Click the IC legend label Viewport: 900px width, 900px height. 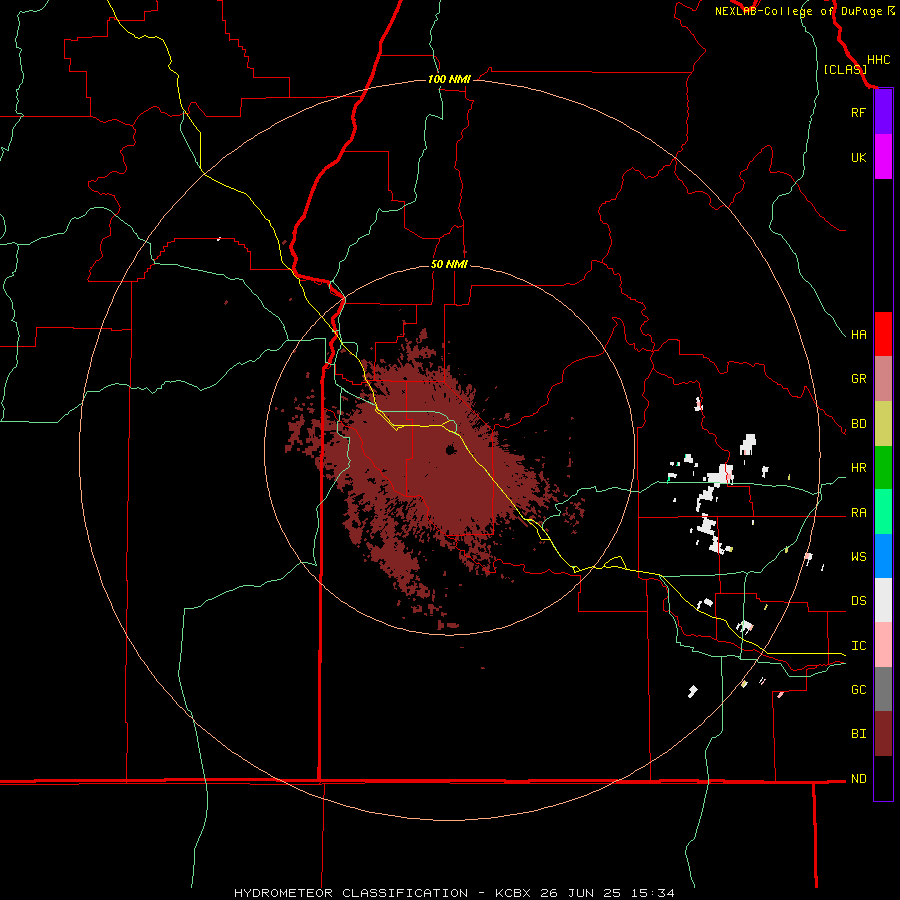pos(858,646)
